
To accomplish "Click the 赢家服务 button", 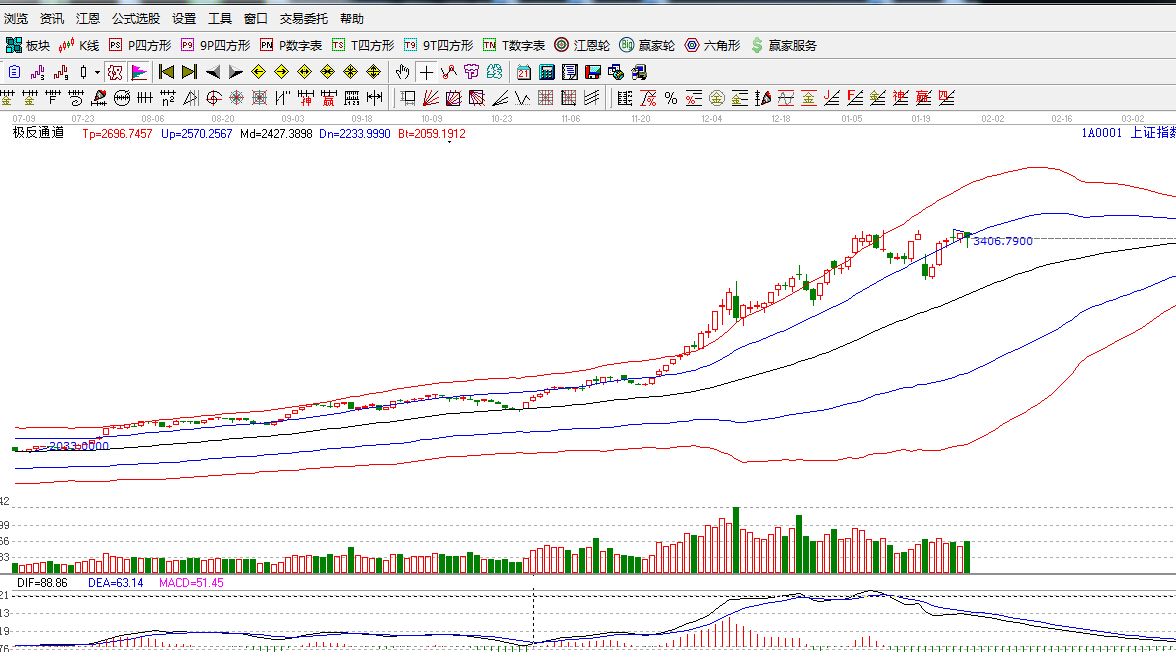I will coord(784,45).
